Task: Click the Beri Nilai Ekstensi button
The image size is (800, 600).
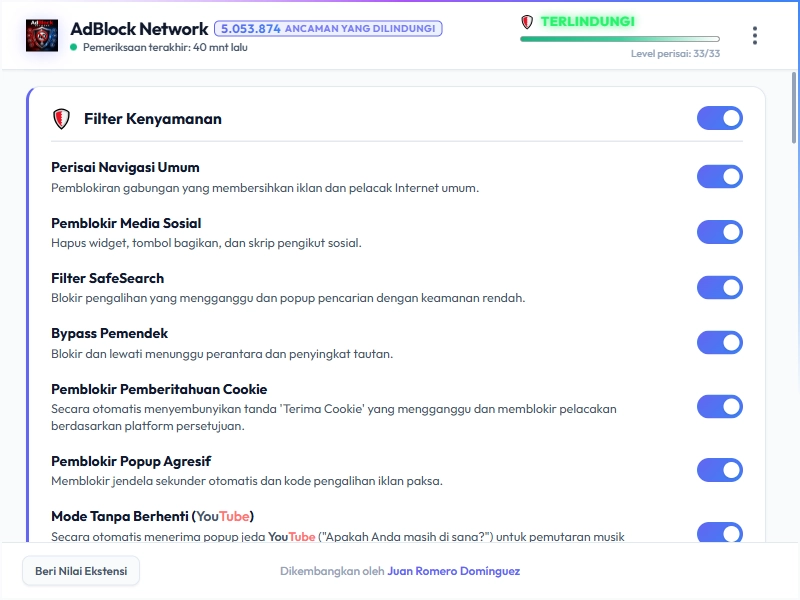Action: click(81, 571)
